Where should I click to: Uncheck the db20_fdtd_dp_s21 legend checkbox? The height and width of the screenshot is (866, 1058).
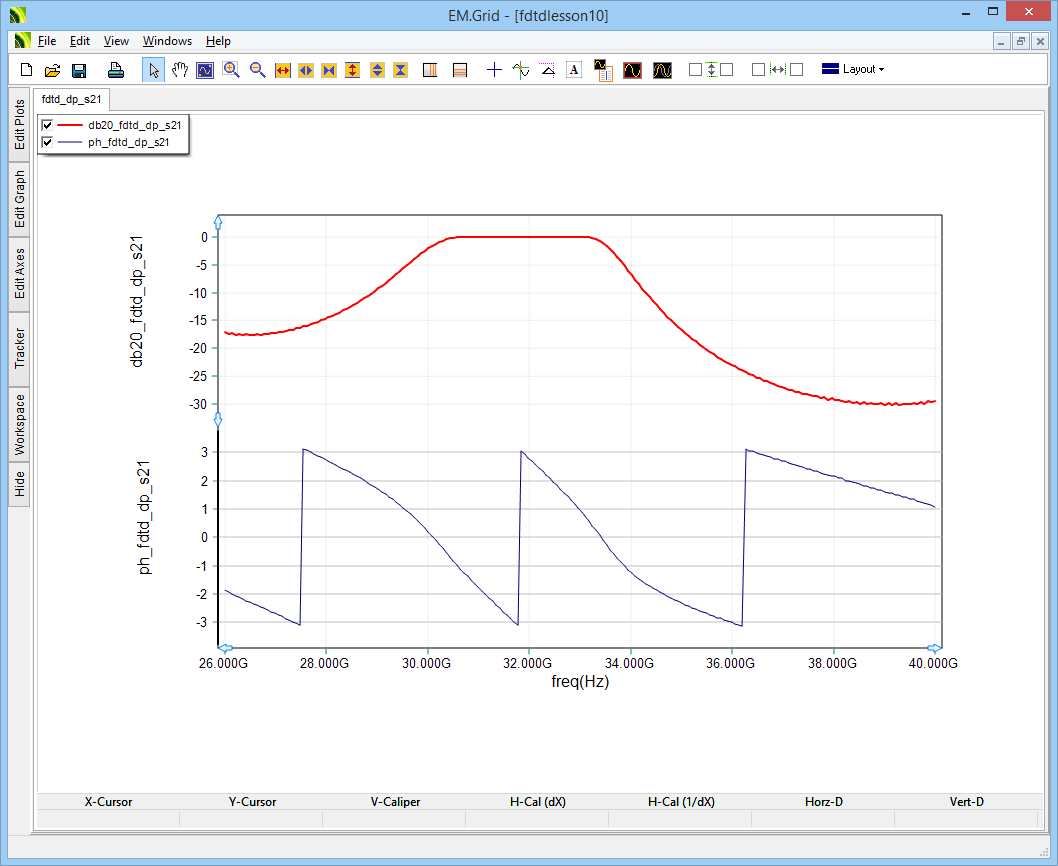pyautogui.click(x=47, y=126)
